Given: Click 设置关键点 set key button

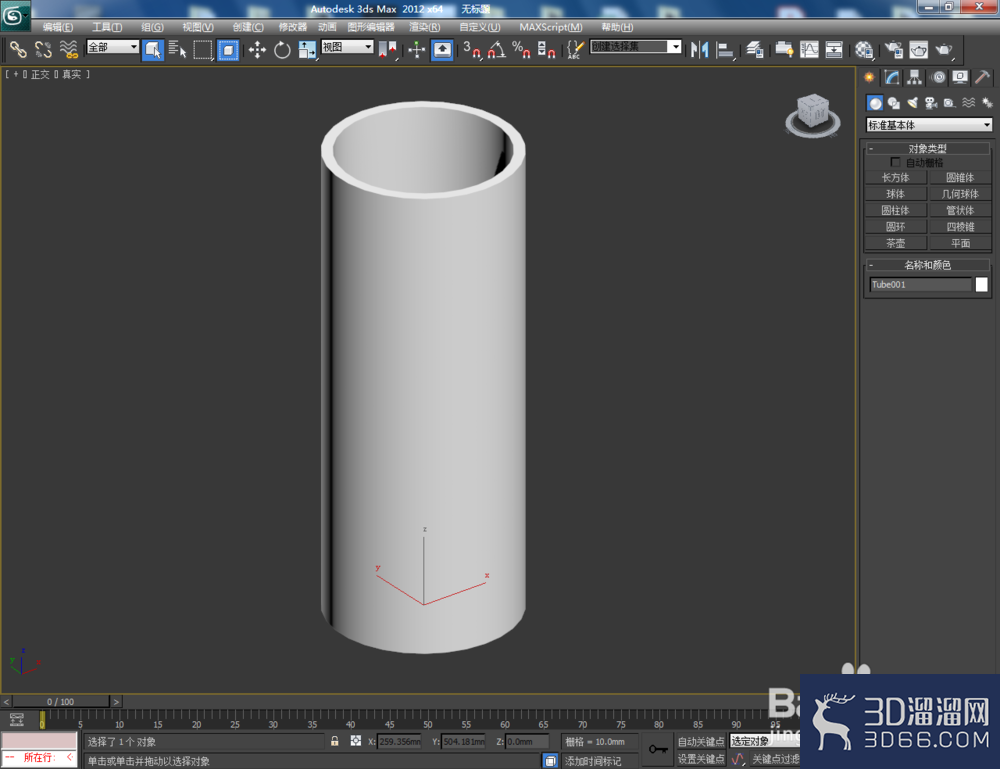Looking at the screenshot, I should (701, 759).
